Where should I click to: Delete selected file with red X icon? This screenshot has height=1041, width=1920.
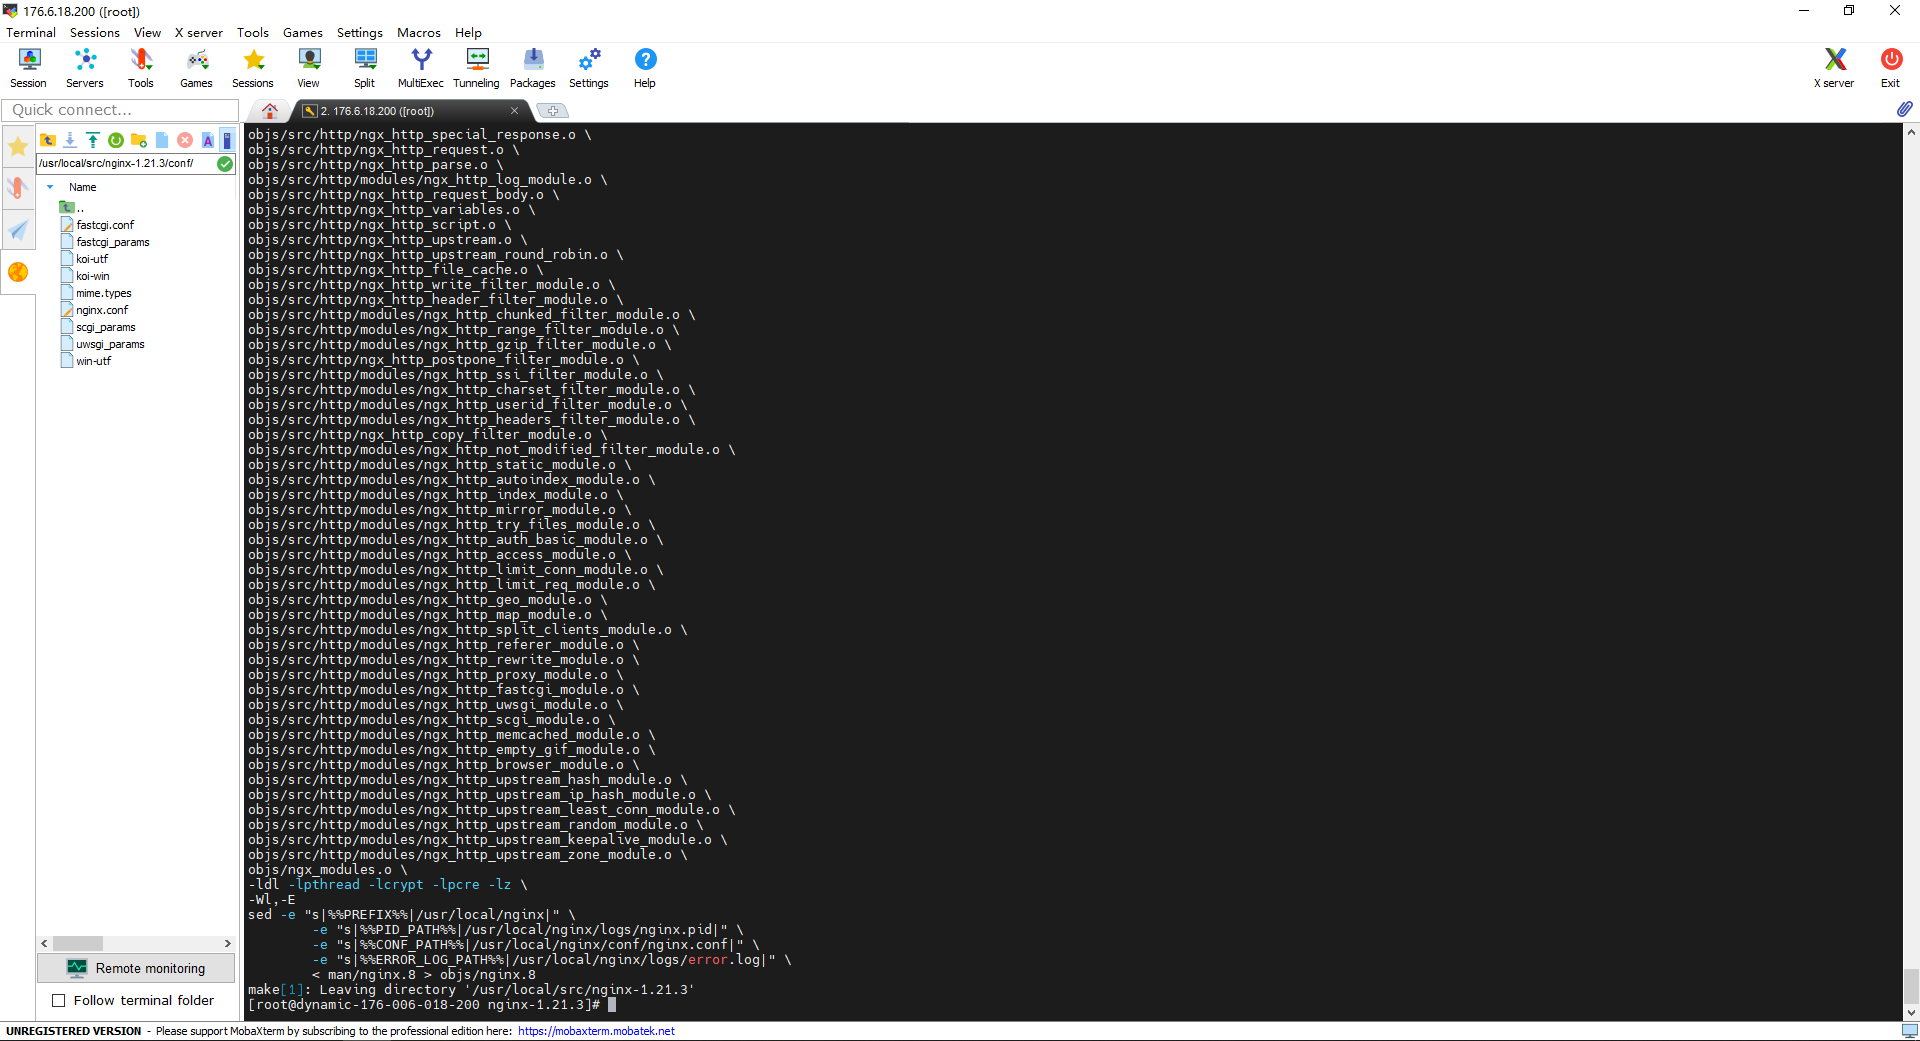[x=185, y=140]
